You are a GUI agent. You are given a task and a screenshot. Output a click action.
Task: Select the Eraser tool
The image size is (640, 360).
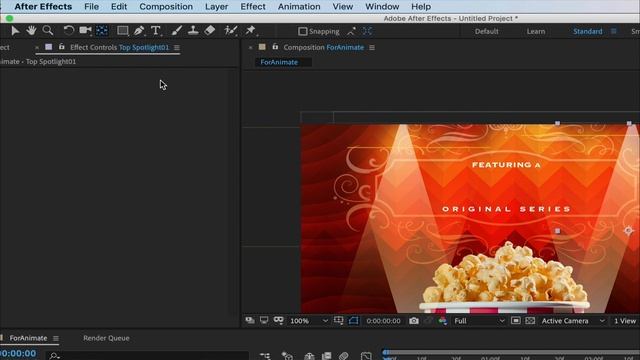[210, 31]
